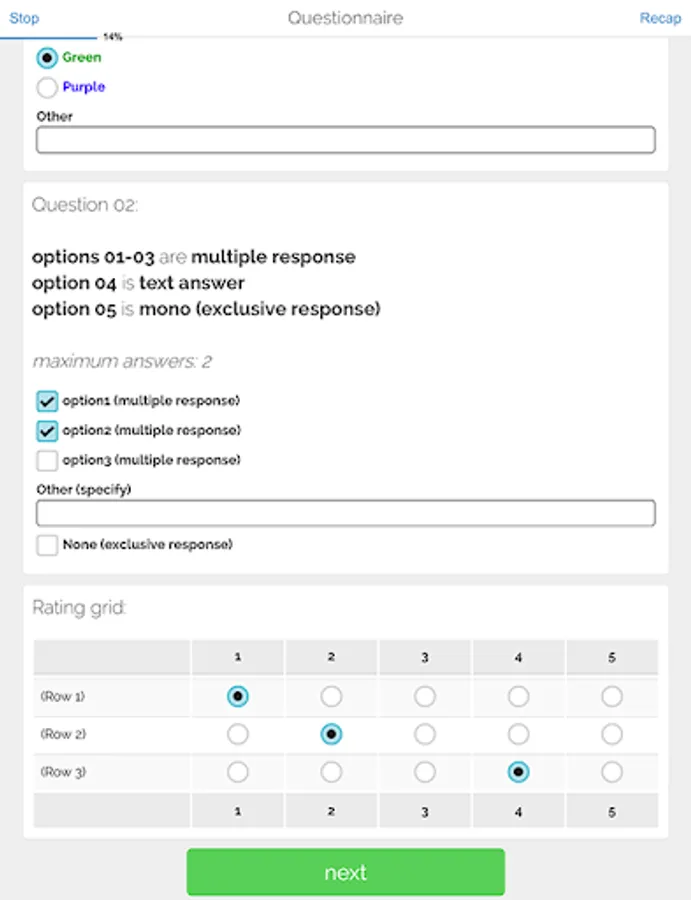691x900 pixels.
Task: Rate Row 3 as 5
Action: 612,772
